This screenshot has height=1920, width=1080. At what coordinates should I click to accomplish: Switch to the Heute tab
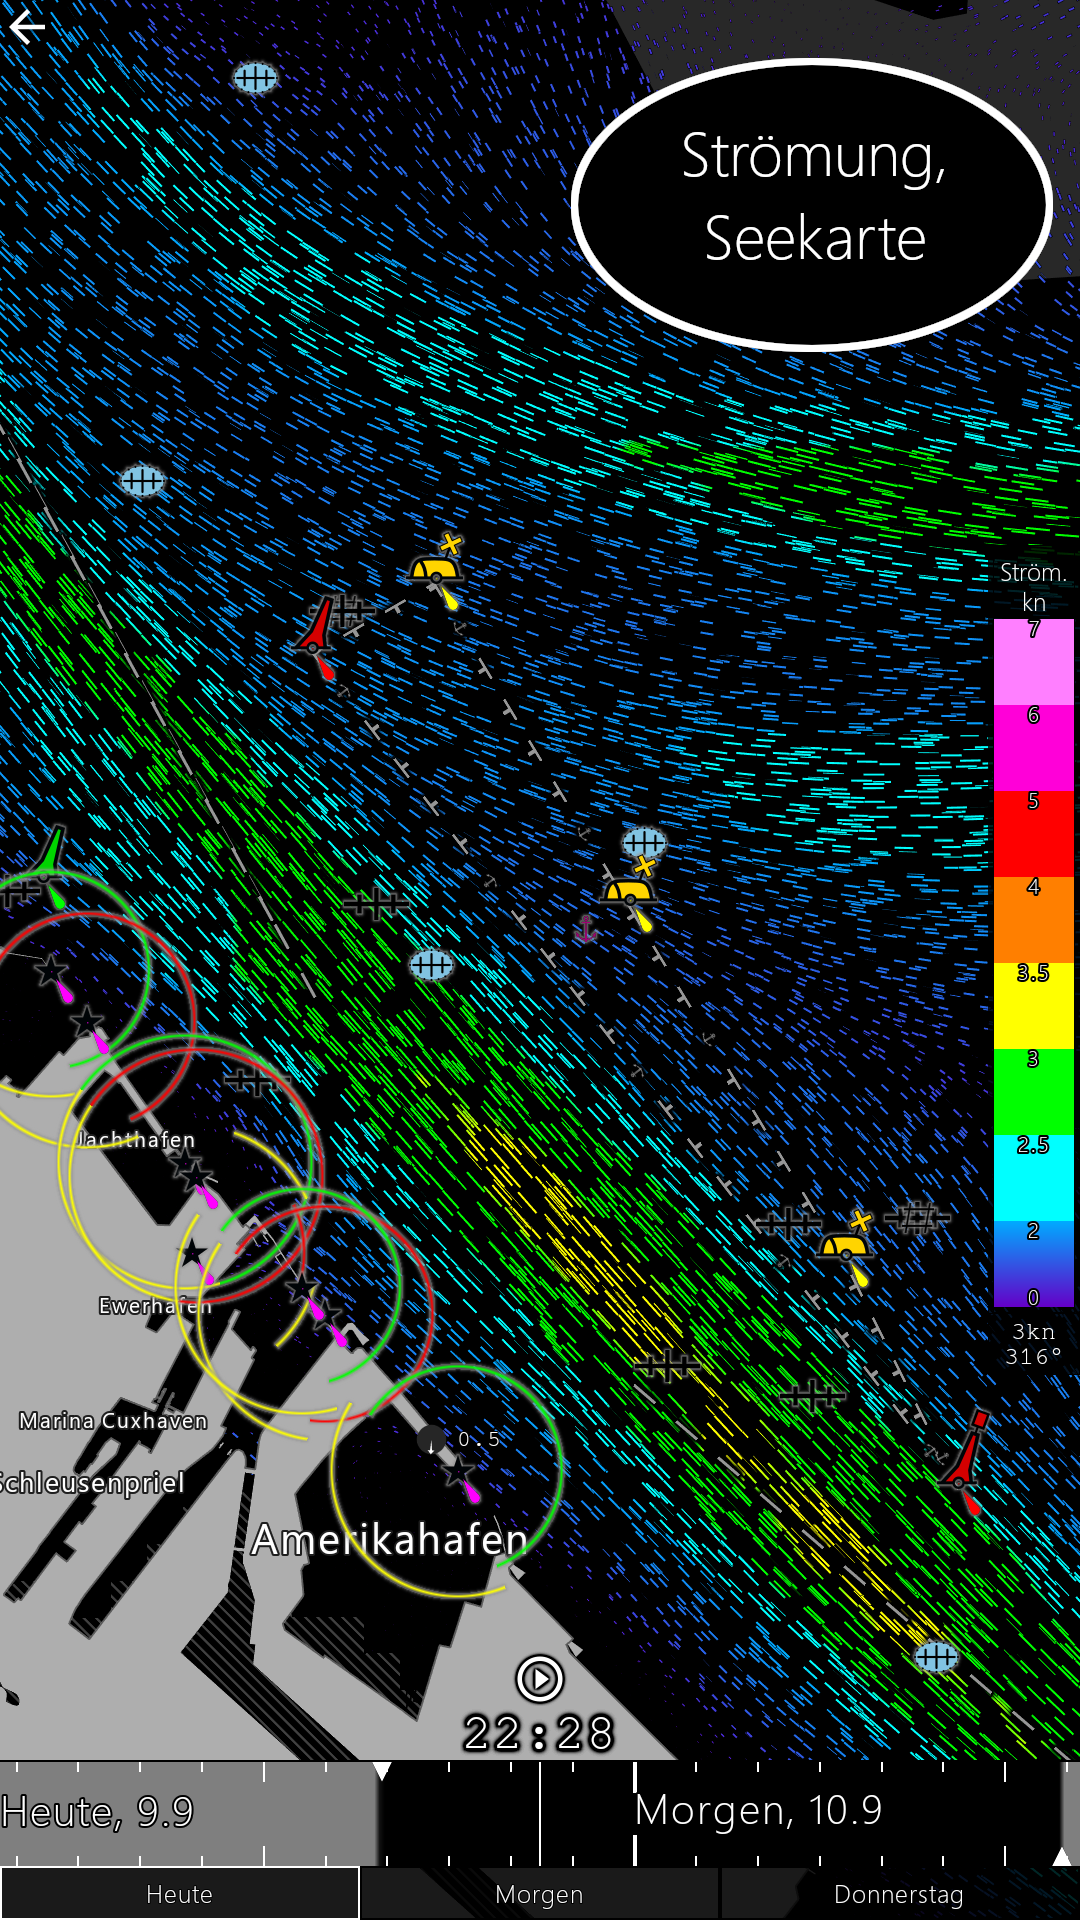(x=179, y=1894)
